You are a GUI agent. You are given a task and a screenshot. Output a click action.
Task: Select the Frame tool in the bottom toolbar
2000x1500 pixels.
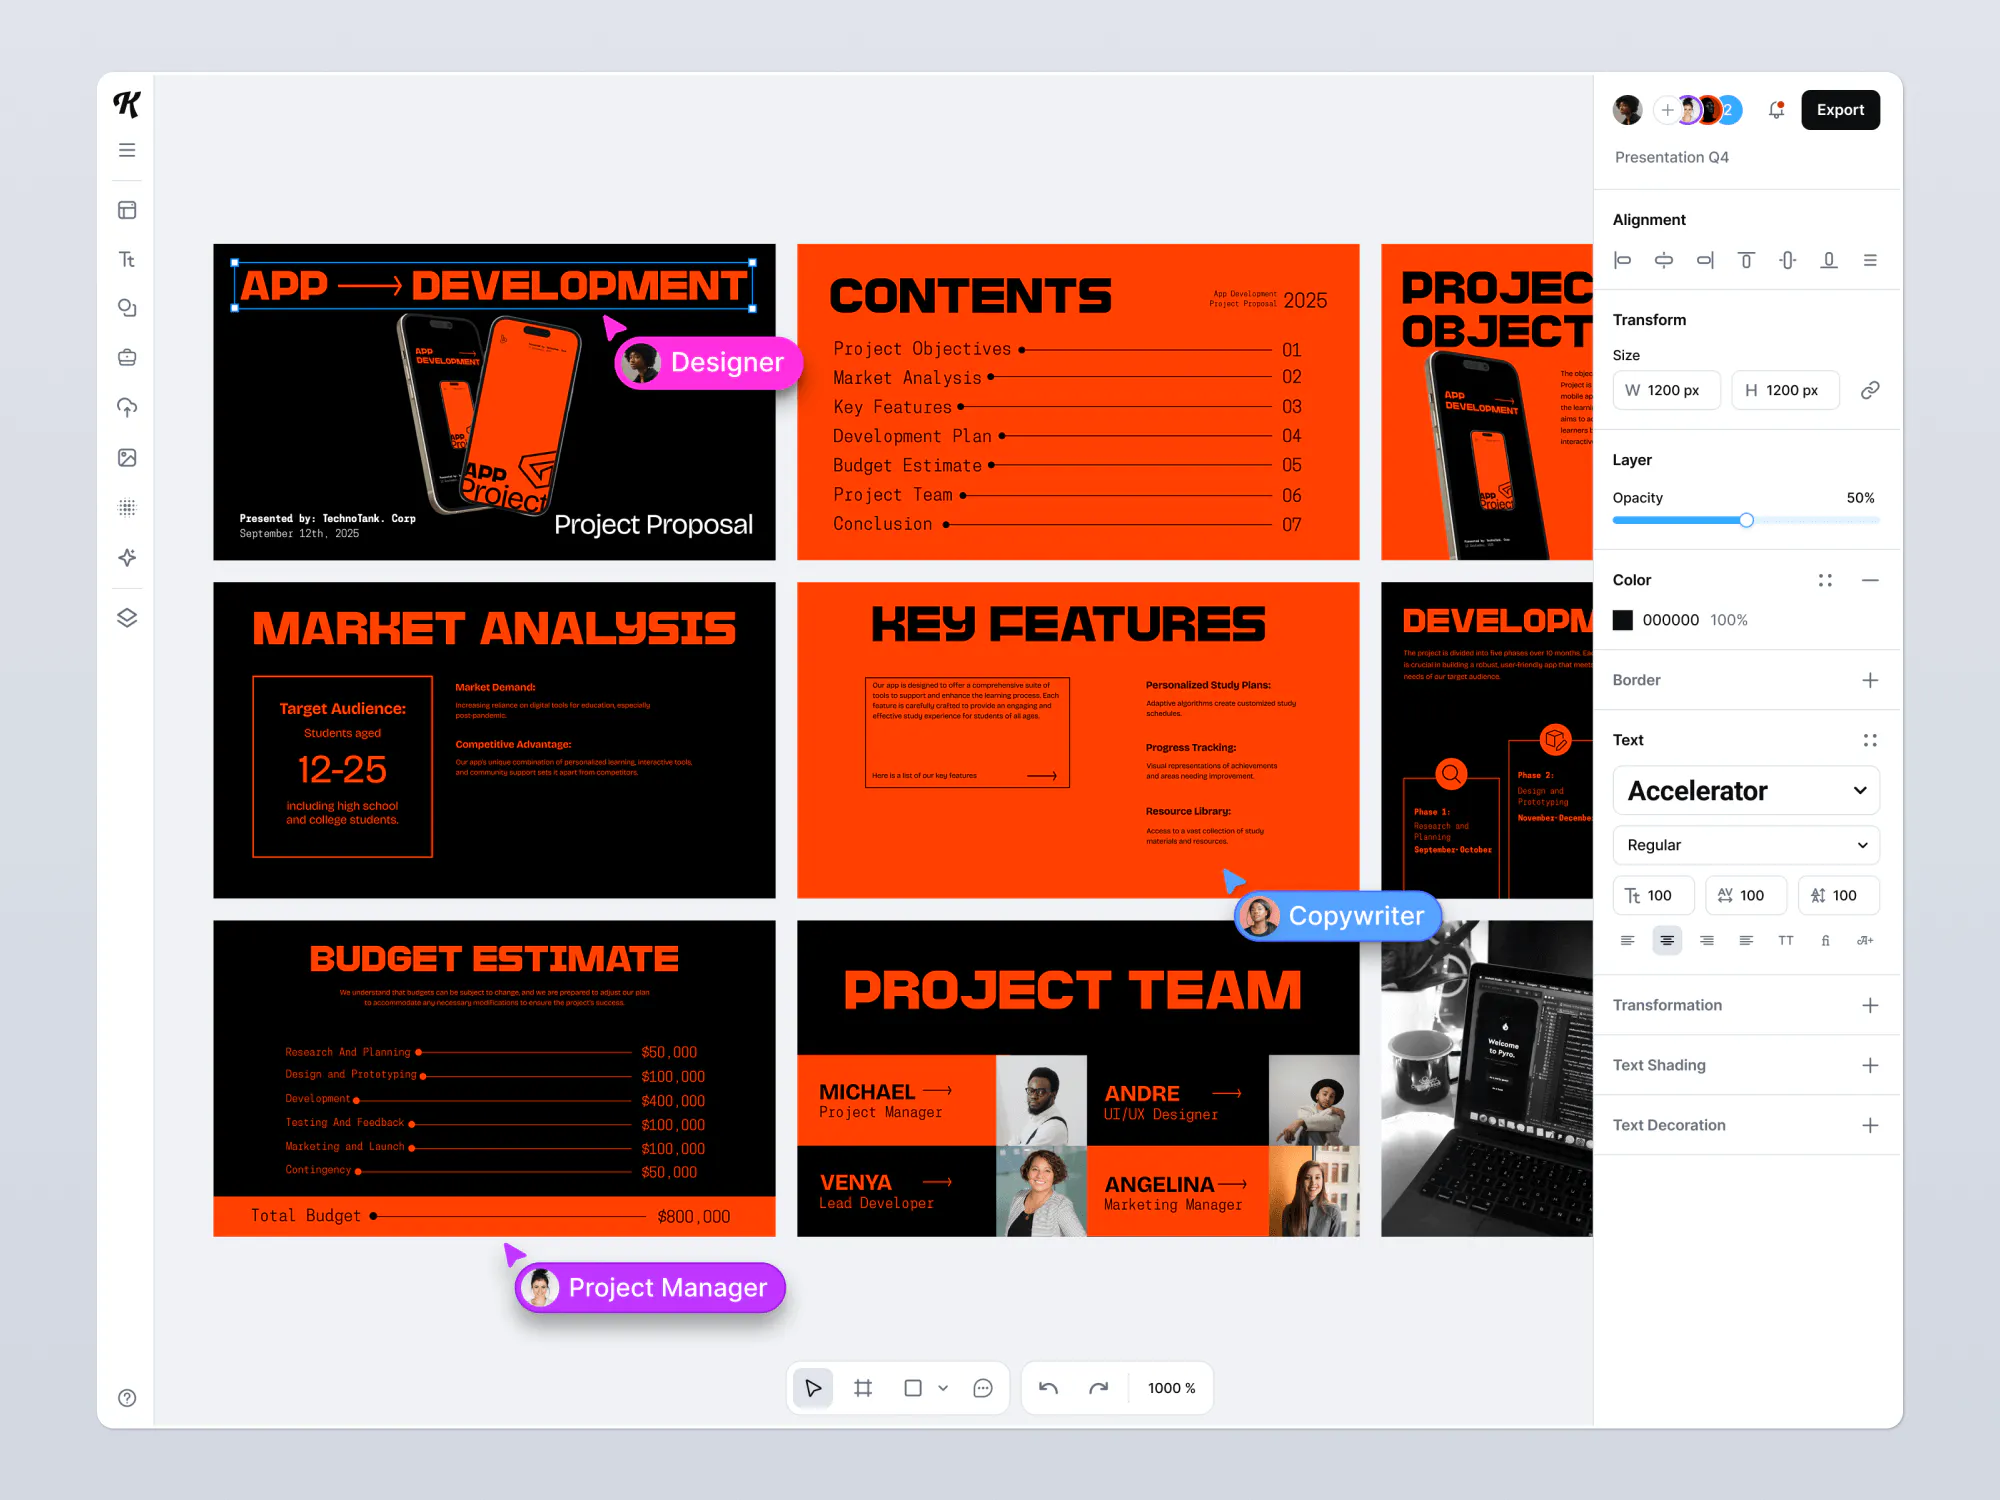point(862,1388)
